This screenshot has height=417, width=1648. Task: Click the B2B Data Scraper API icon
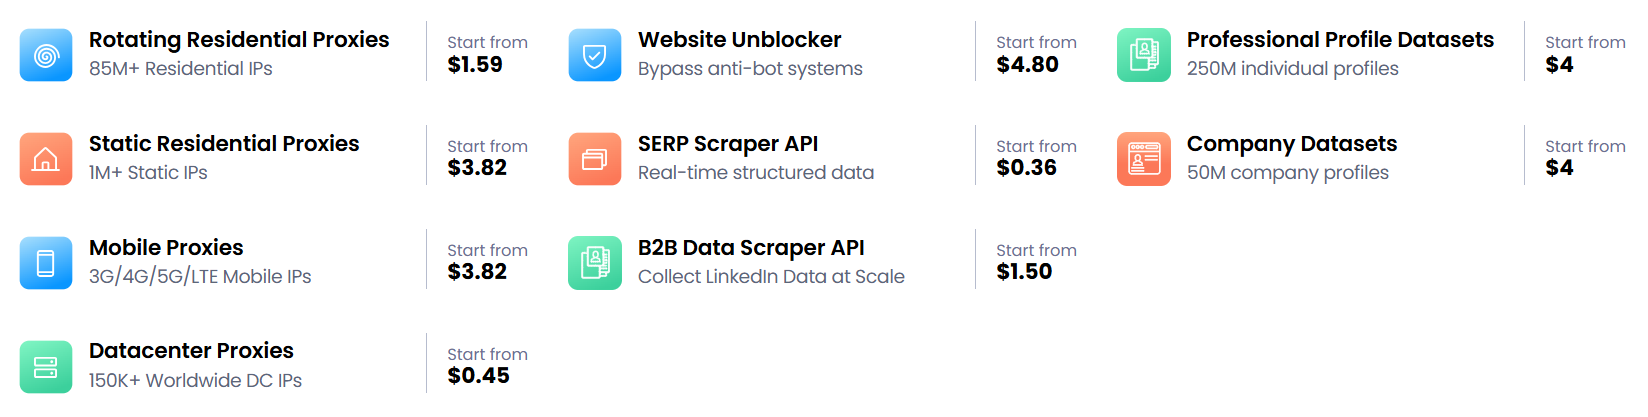pyautogui.click(x=595, y=263)
